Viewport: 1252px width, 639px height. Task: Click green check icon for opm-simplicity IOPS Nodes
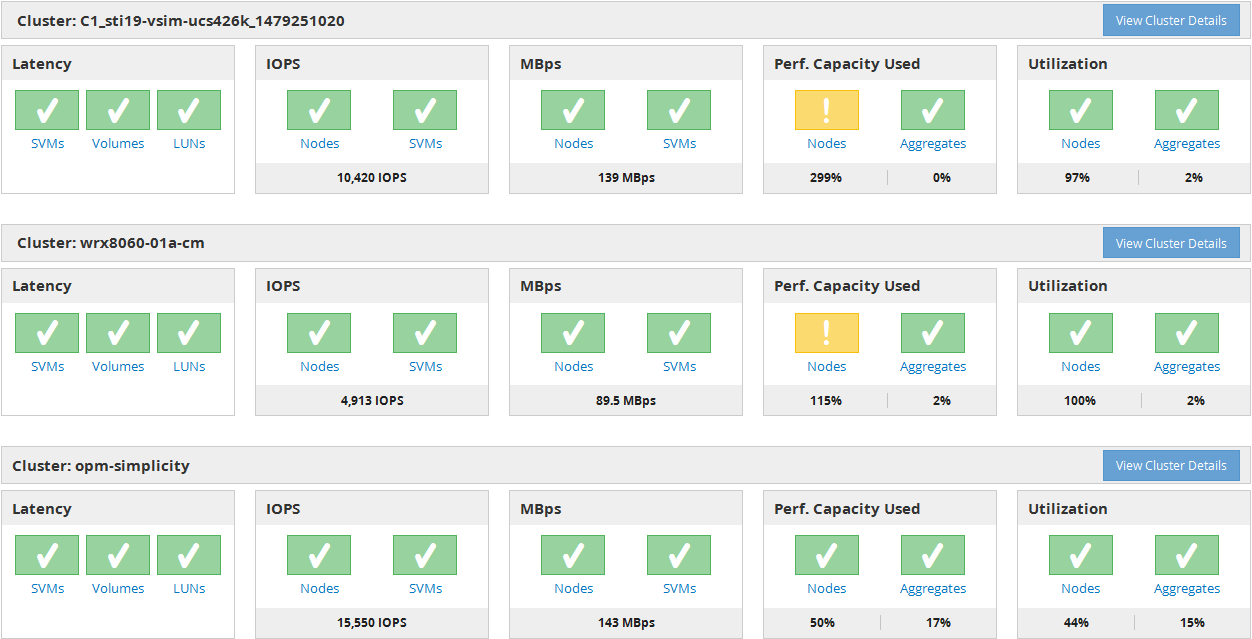(x=319, y=555)
